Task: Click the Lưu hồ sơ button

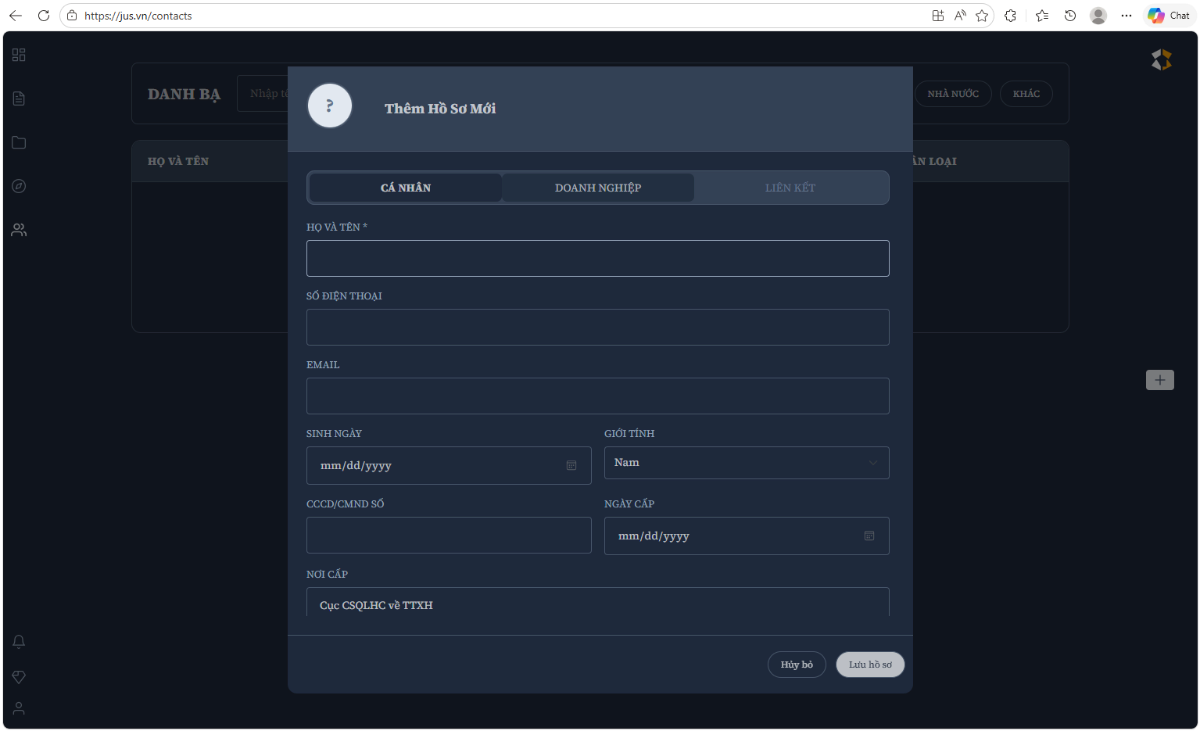Action: pyautogui.click(x=869, y=664)
